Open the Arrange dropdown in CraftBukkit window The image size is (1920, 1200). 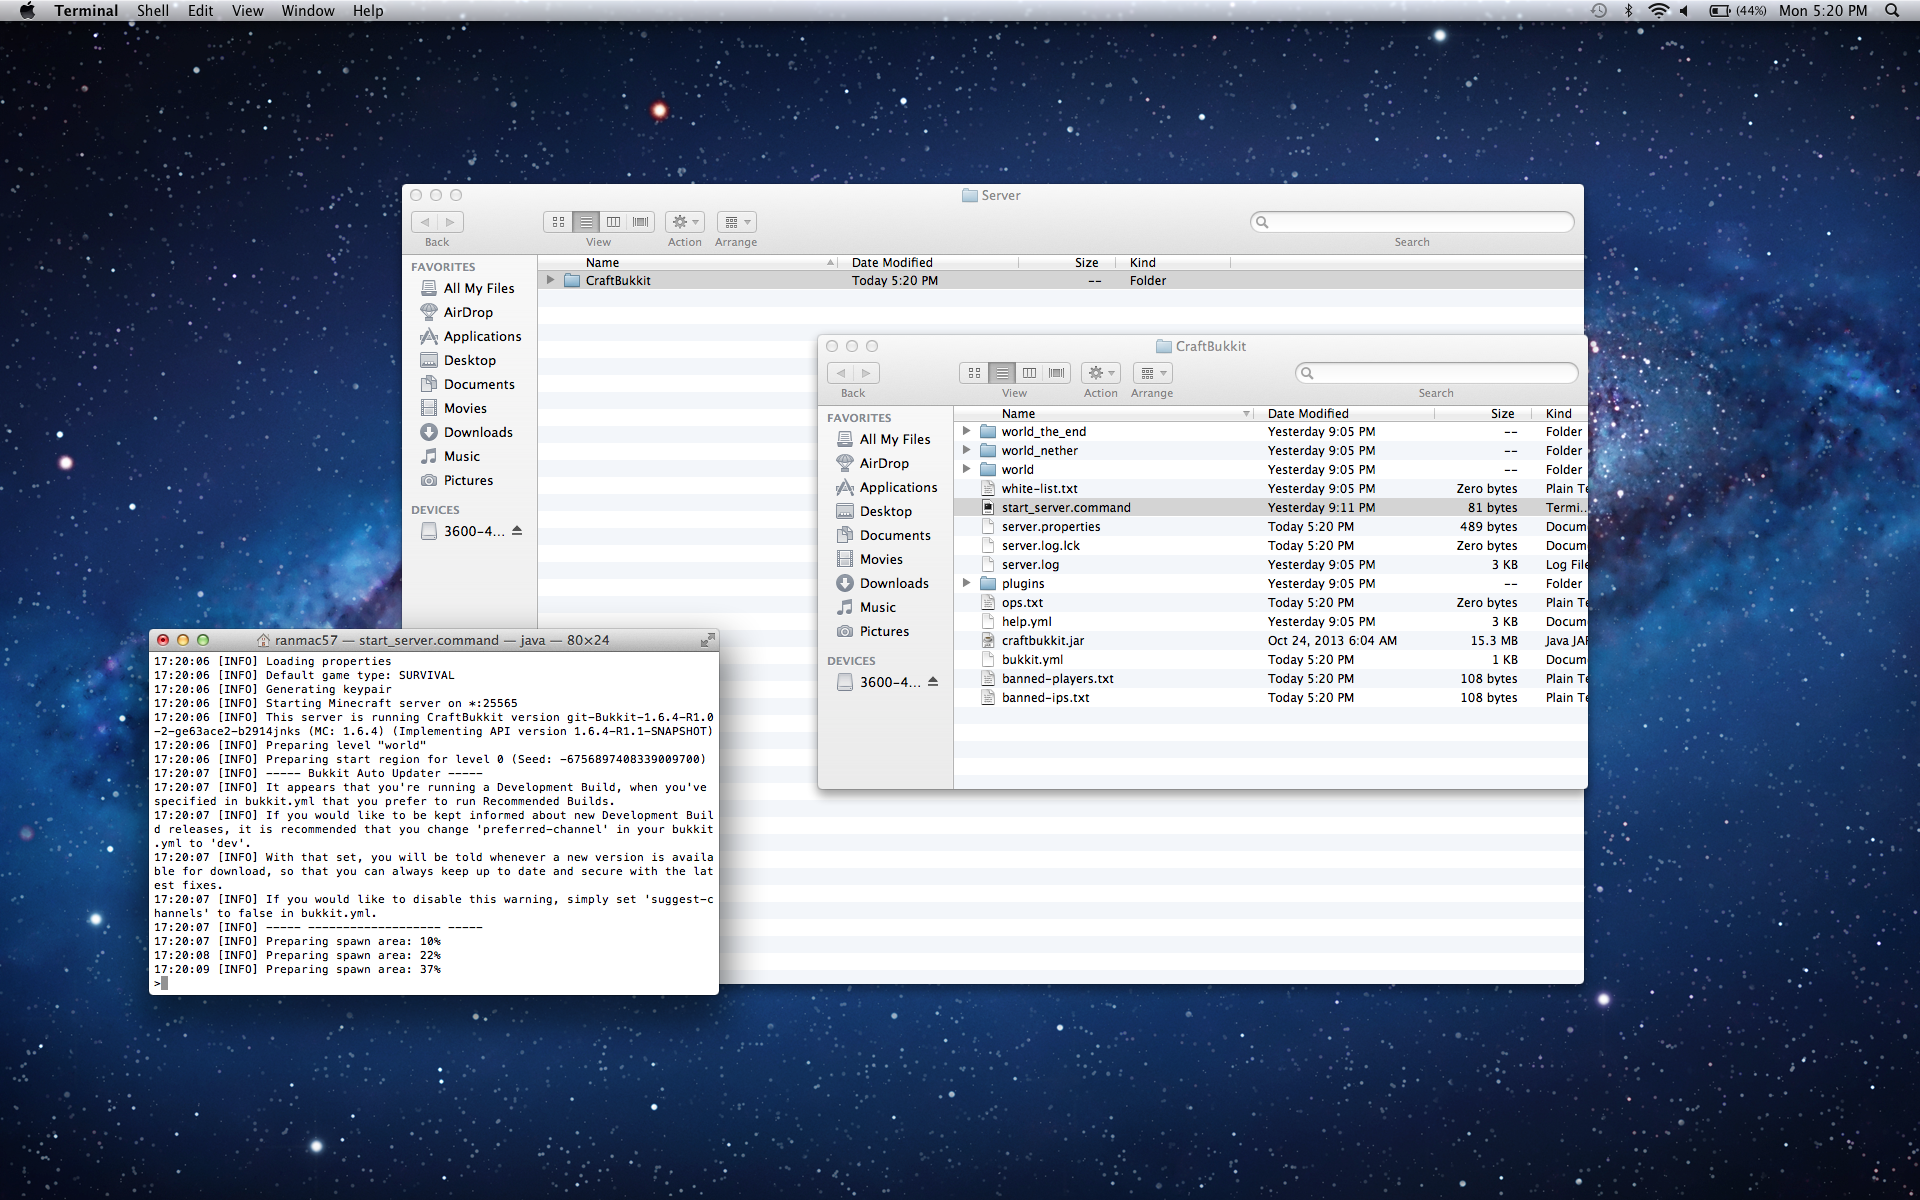pos(1153,373)
